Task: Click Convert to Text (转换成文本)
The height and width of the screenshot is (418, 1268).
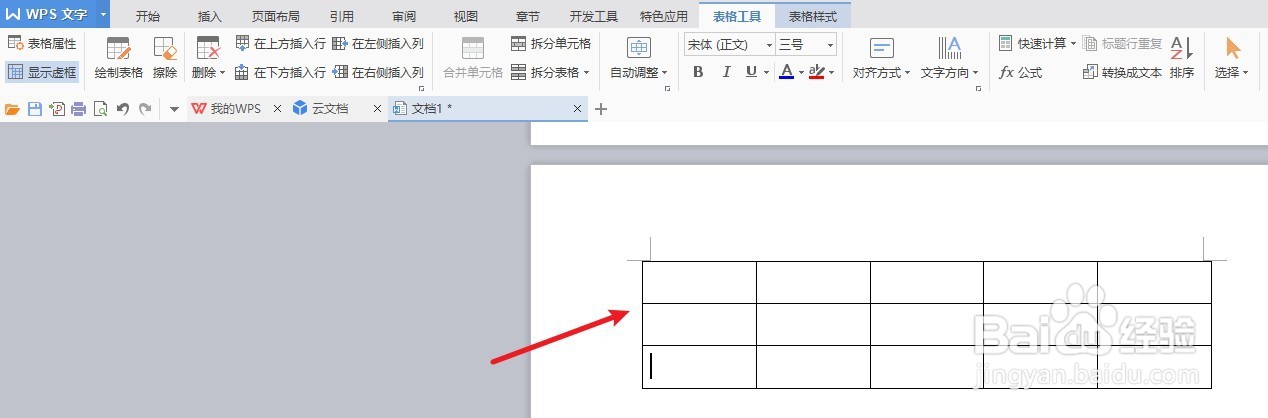Action: (1122, 72)
